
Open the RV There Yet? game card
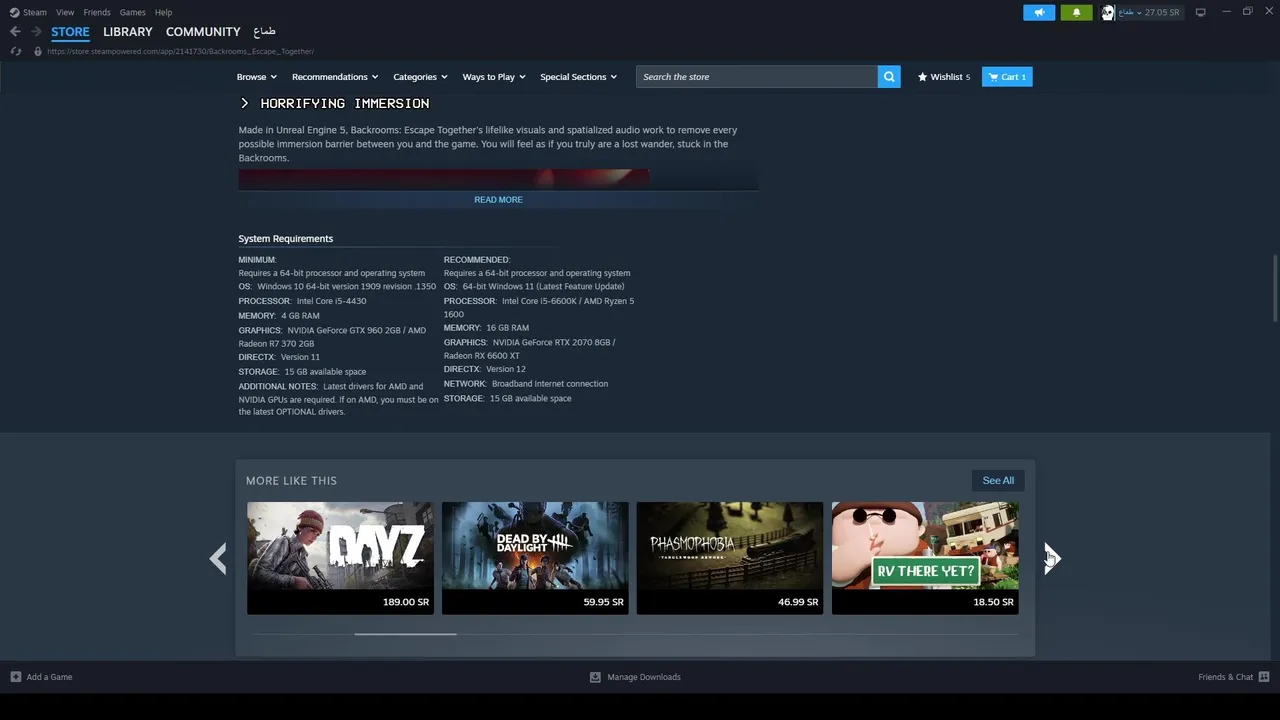click(925, 558)
